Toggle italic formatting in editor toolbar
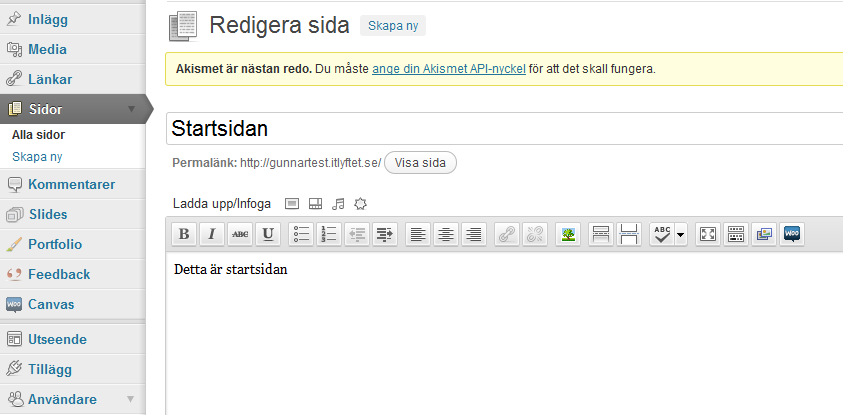843x415 pixels. pos(212,234)
